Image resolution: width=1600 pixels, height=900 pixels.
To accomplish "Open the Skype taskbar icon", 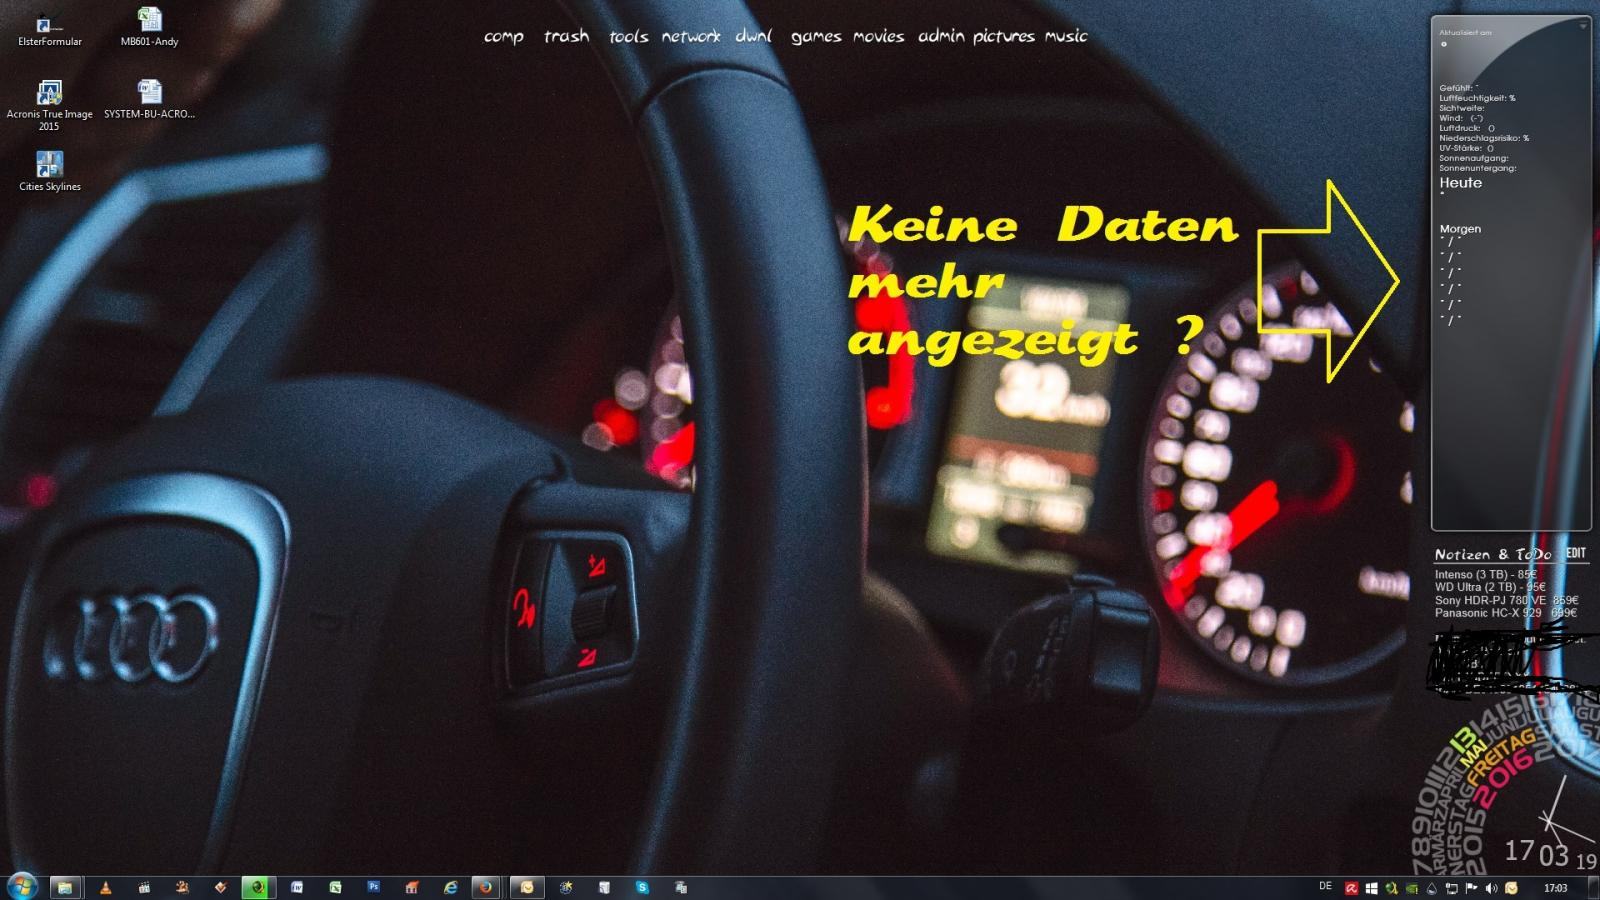I will pos(642,887).
